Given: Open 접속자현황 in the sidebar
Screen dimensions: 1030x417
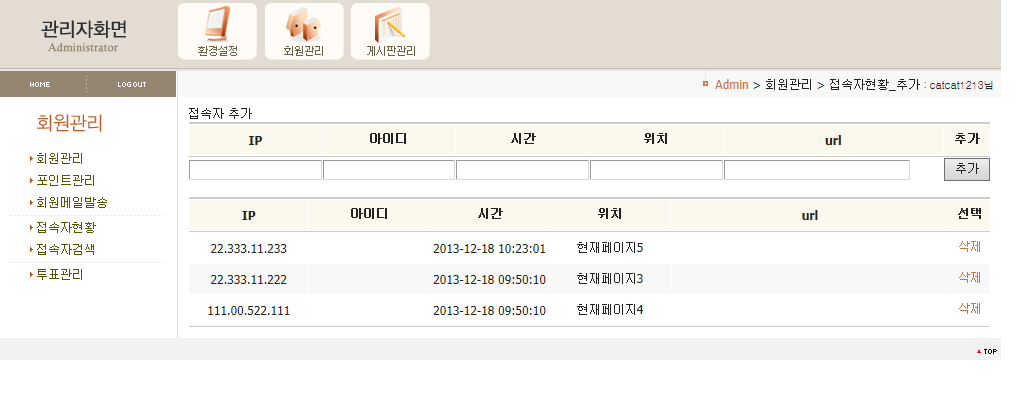Looking at the screenshot, I should [x=65, y=227].
